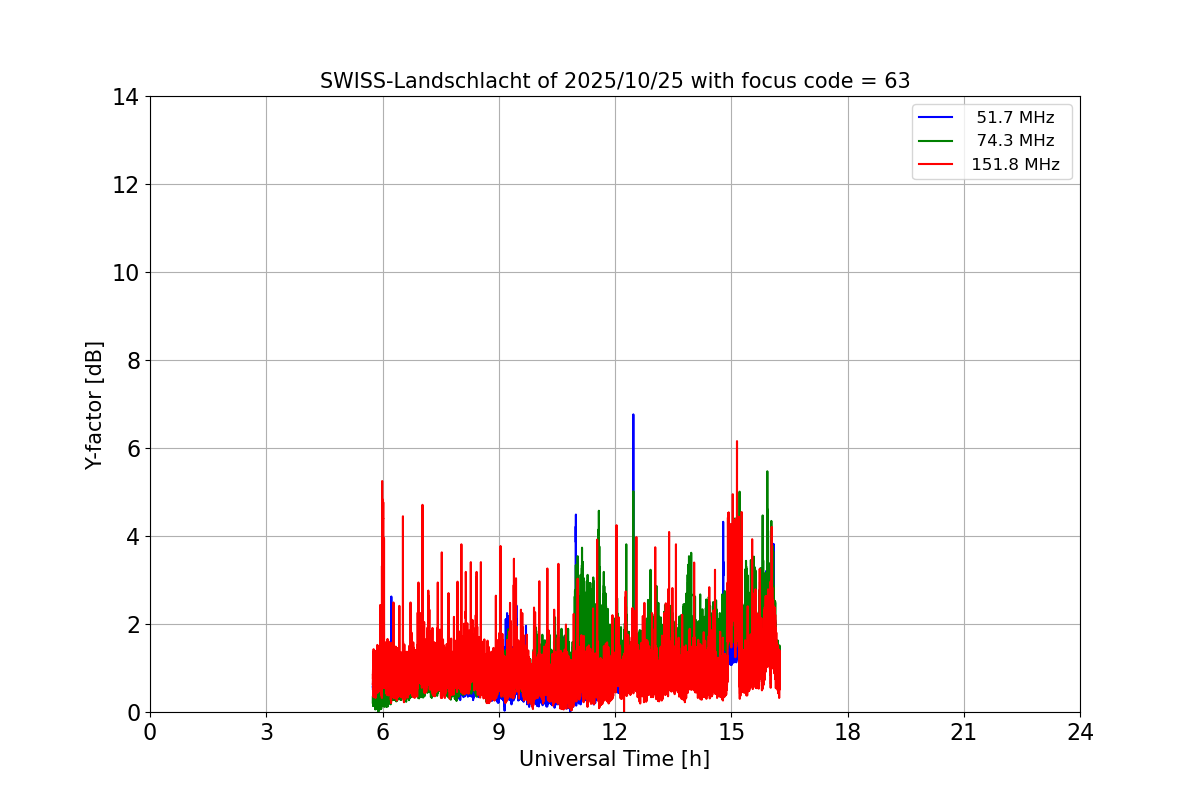Click the Y-factor [dB] axis label
The height and width of the screenshot is (800, 1200).
coord(94,405)
